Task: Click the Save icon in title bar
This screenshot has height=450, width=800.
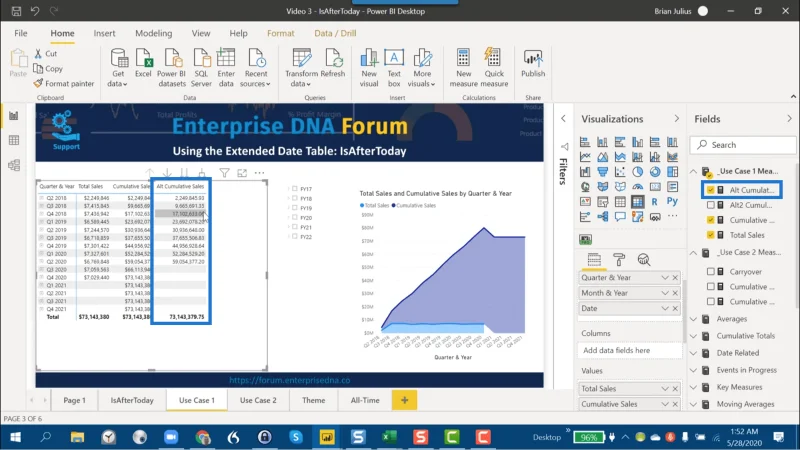Action: pyautogui.click(x=16, y=11)
